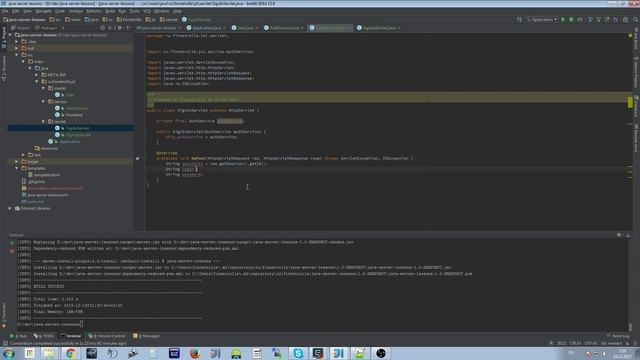Switch to Application.java editor tab
This screenshot has width=640, height=360.
click(206, 28)
